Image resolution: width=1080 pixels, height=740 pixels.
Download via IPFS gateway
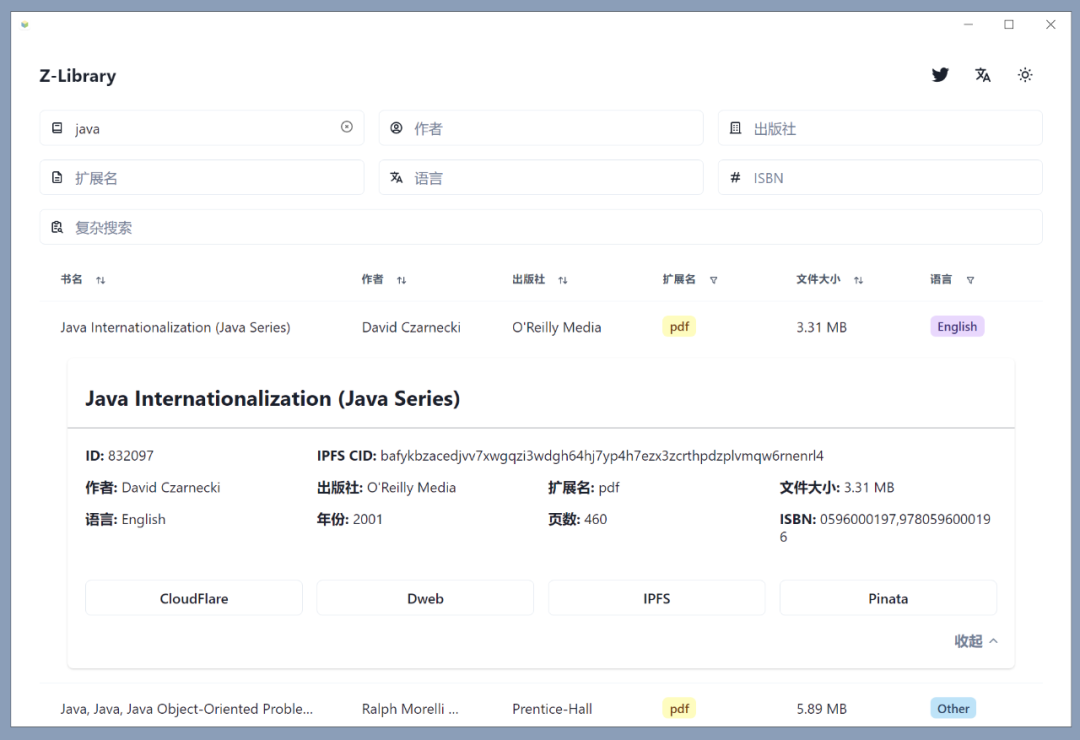(x=657, y=598)
